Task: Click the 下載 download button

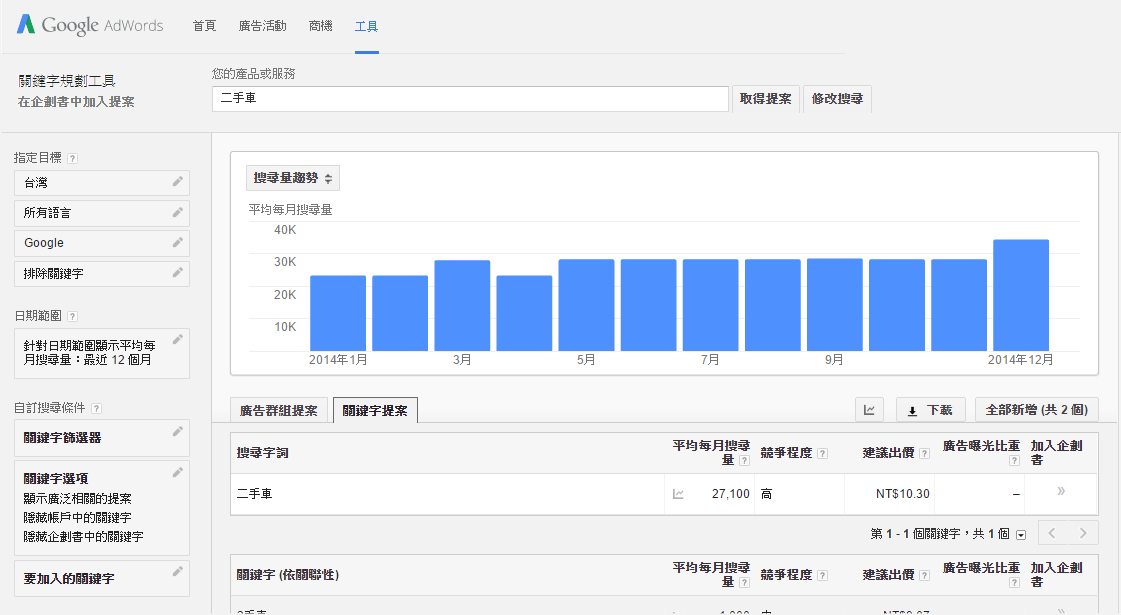Action: click(931, 410)
